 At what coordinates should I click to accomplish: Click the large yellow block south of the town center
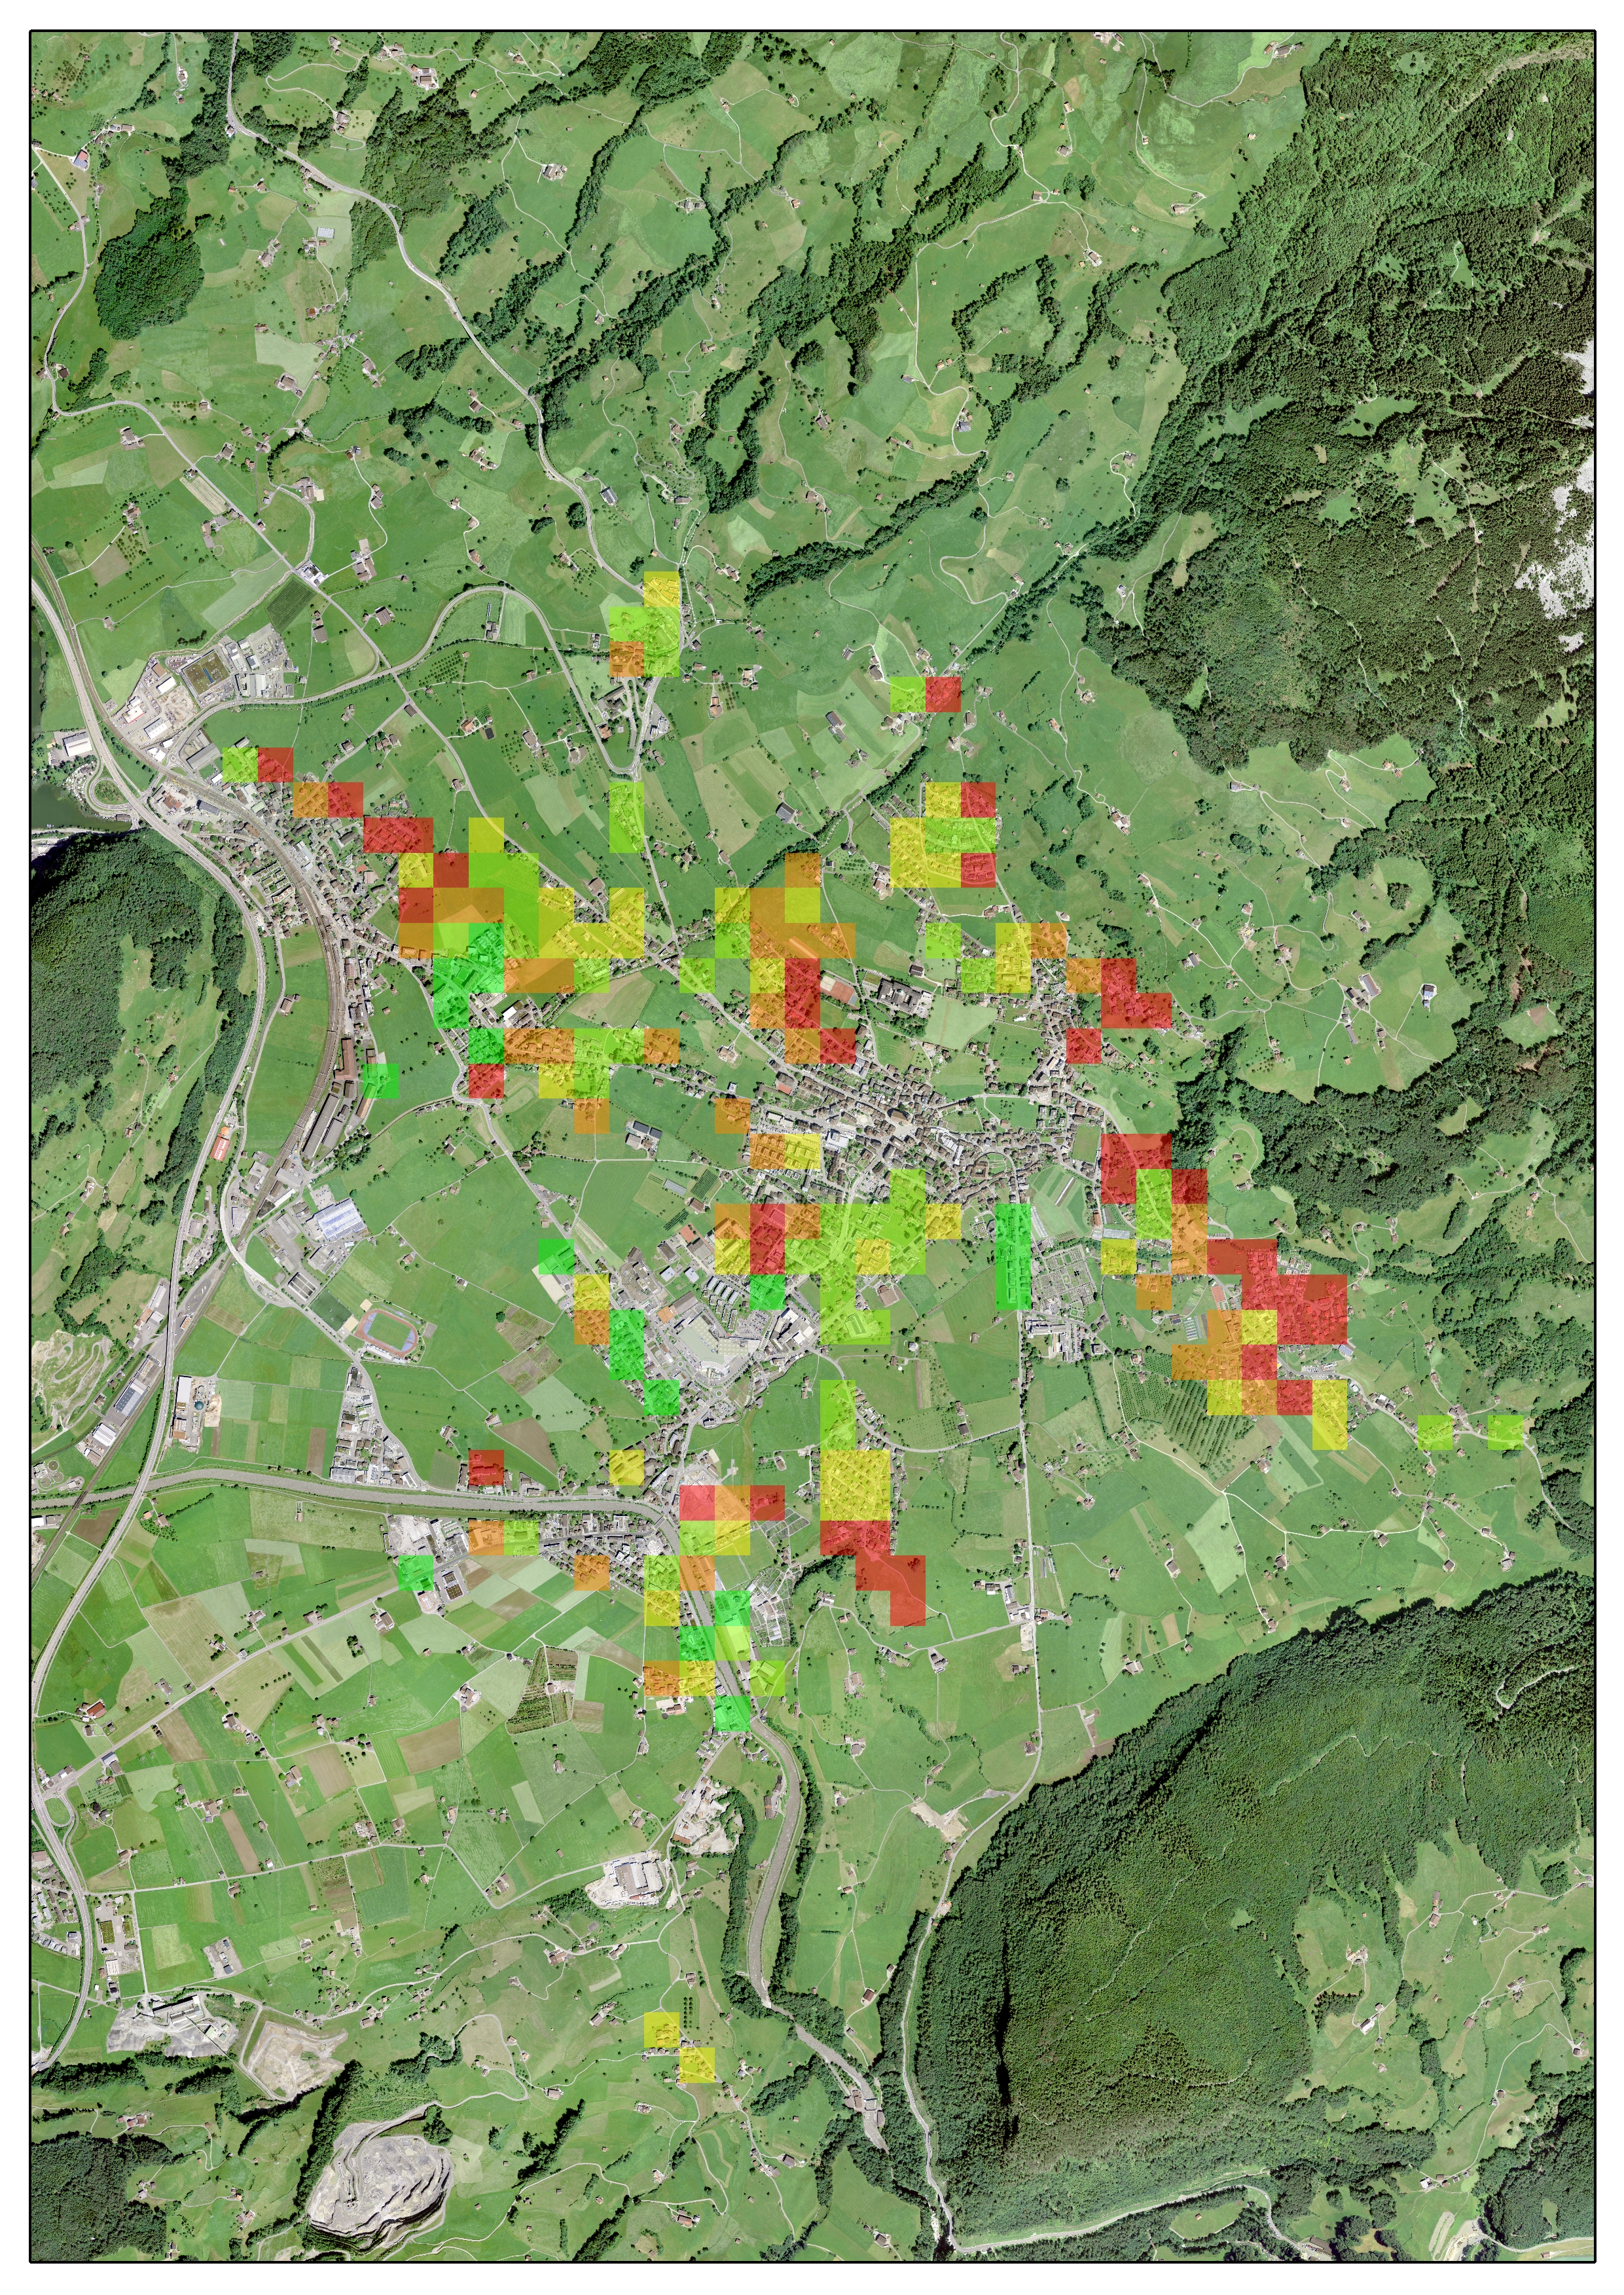point(855,1485)
